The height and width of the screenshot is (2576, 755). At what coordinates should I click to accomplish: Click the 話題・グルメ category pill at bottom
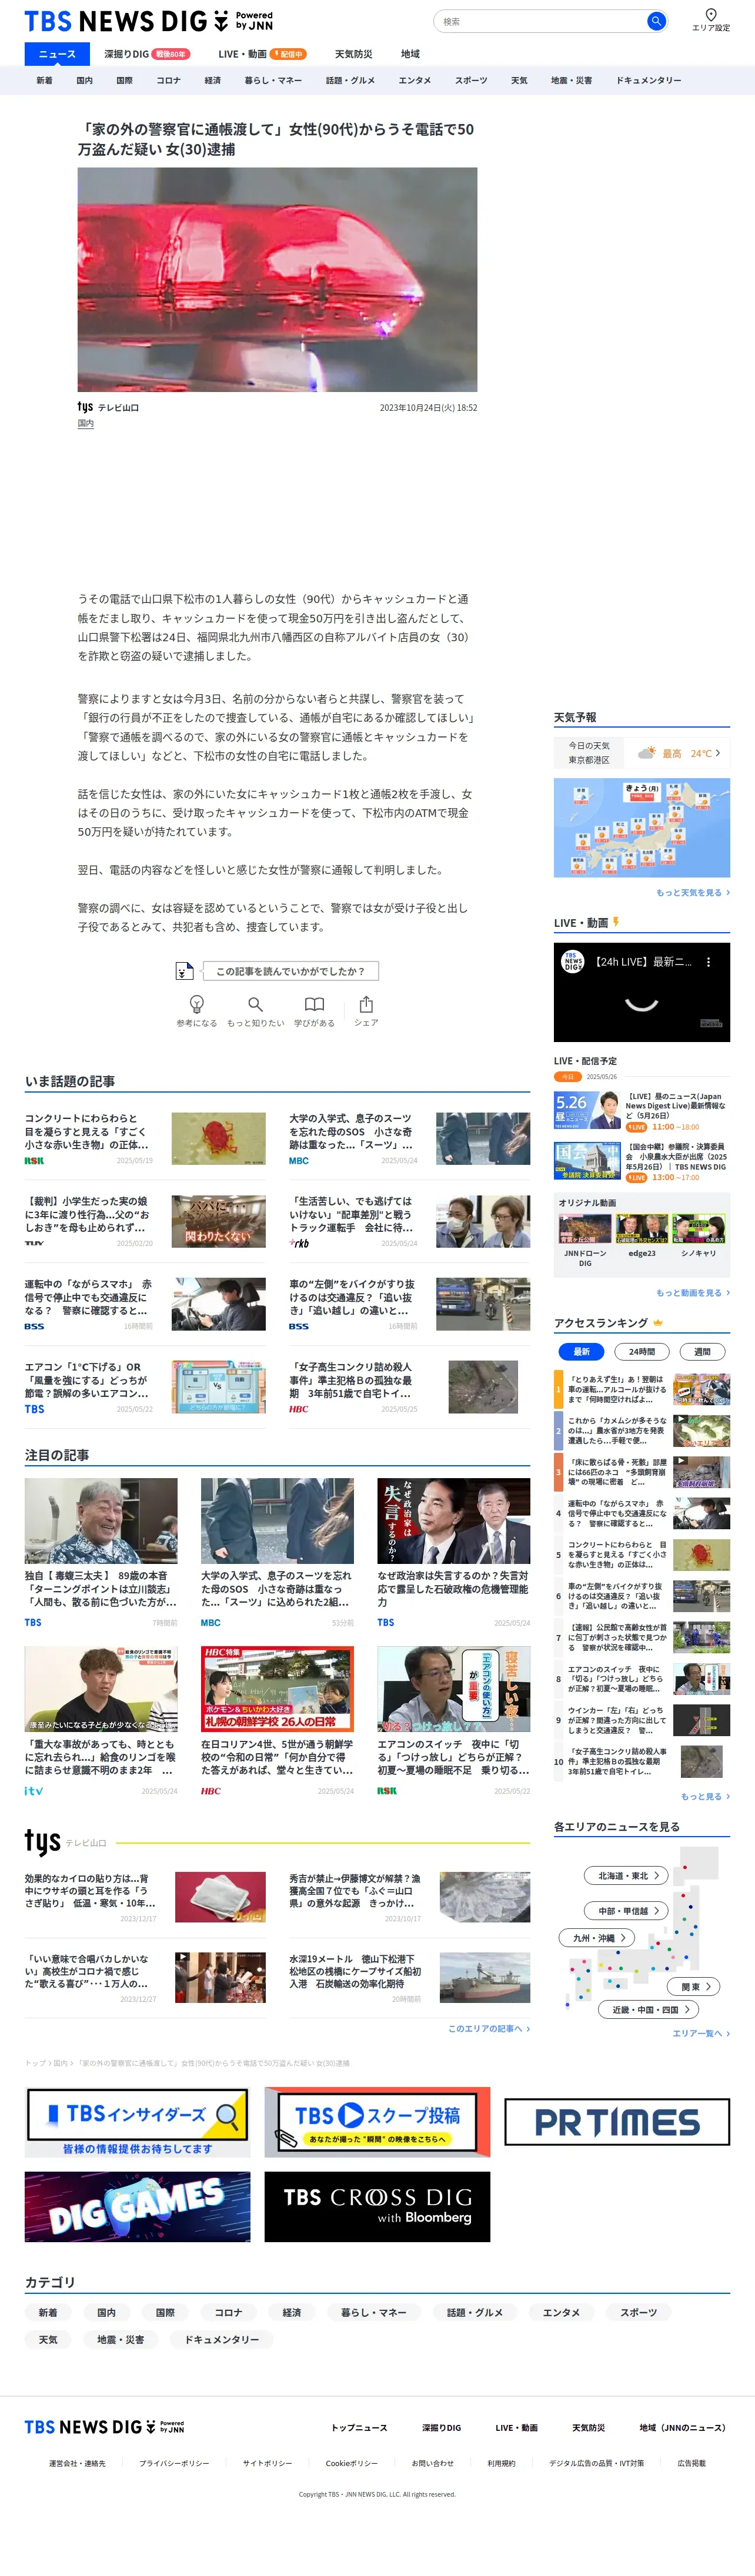tap(475, 2312)
